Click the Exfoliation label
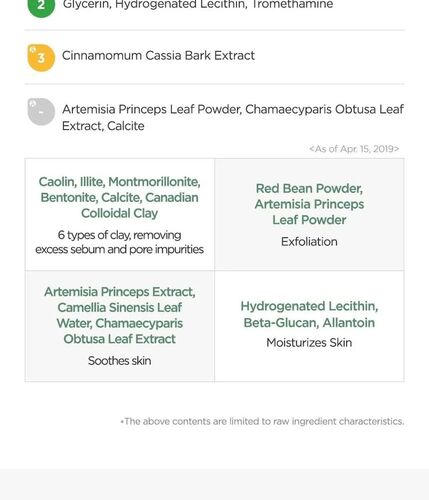Viewport: 429px width, 500px height. [x=309, y=242]
